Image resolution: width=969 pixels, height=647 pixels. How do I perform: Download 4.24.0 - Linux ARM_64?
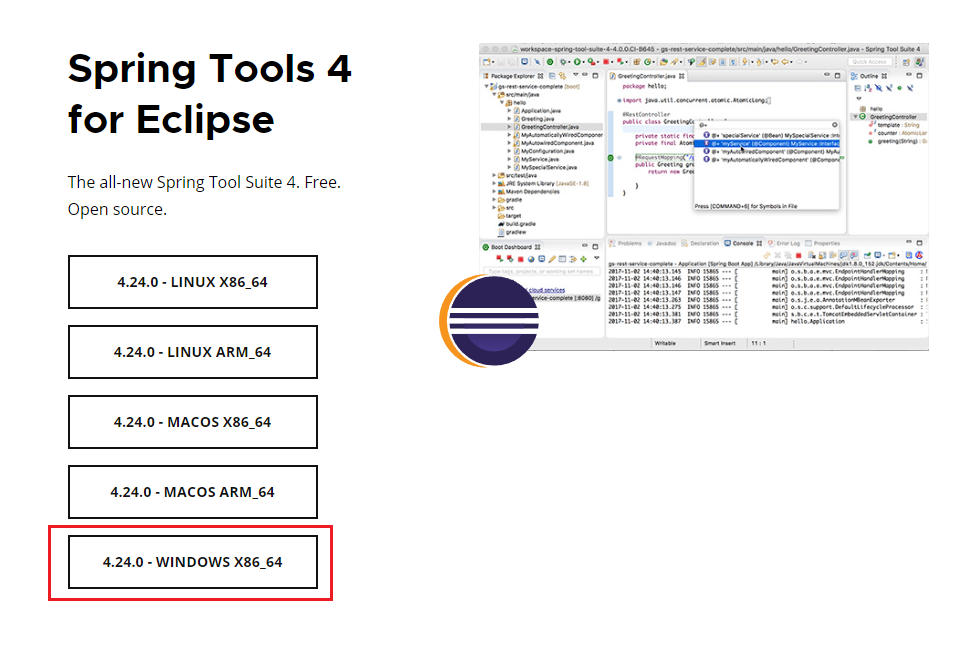193,352
